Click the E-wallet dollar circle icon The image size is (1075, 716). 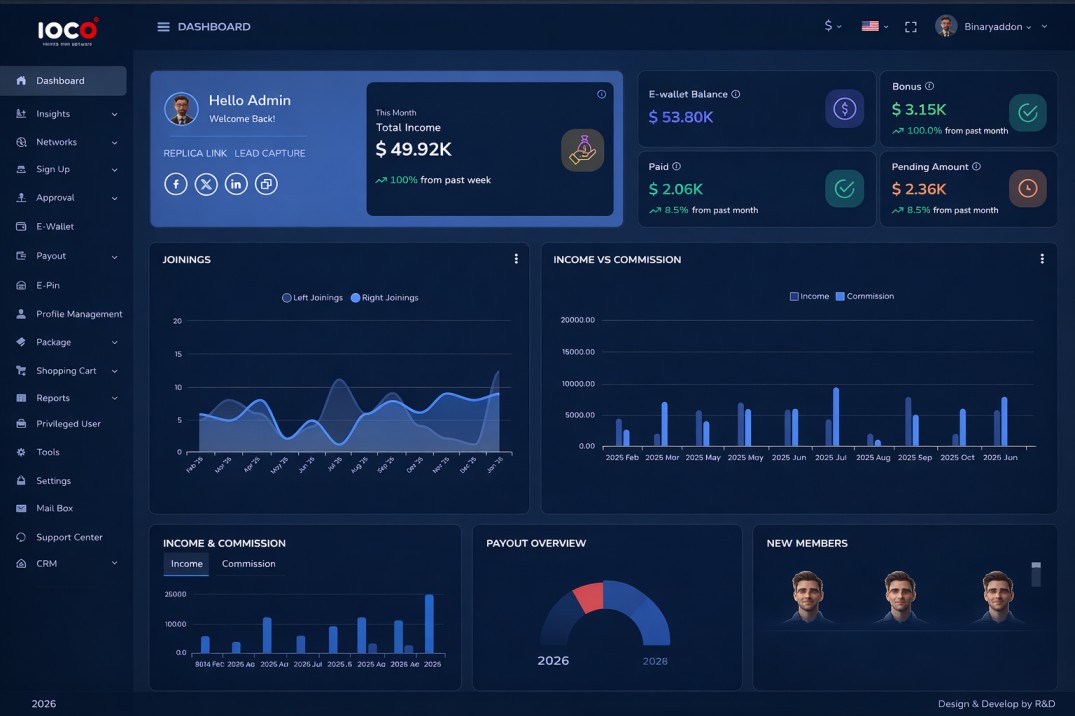(844, 107)
